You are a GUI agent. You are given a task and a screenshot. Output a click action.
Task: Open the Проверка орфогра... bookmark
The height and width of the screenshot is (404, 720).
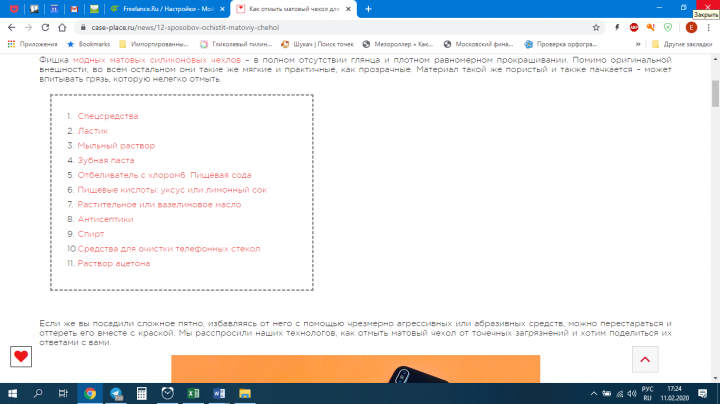[x=561, y=44]
